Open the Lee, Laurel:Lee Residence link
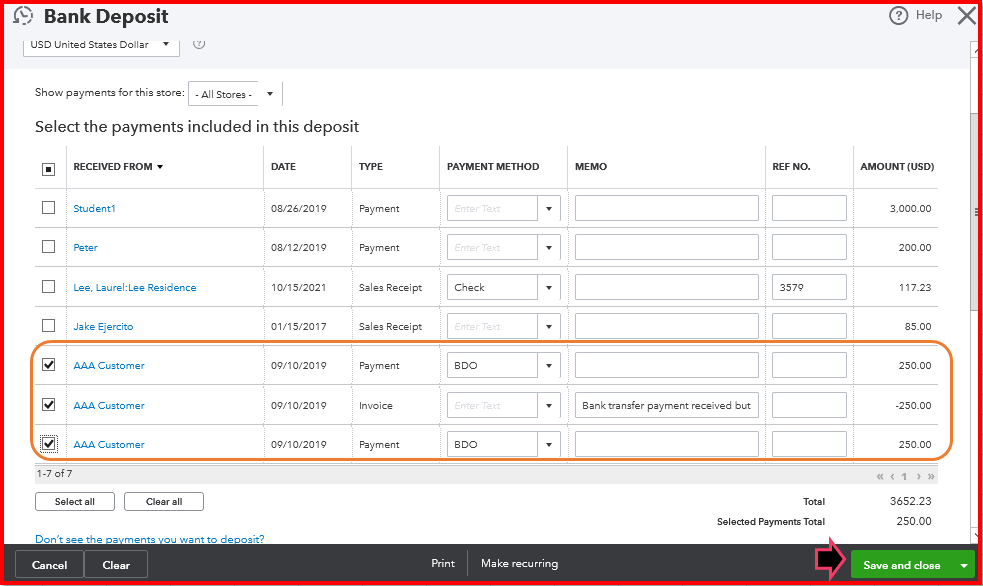The height and width of the screenshot is (586, 983). [x=135, y=288]
